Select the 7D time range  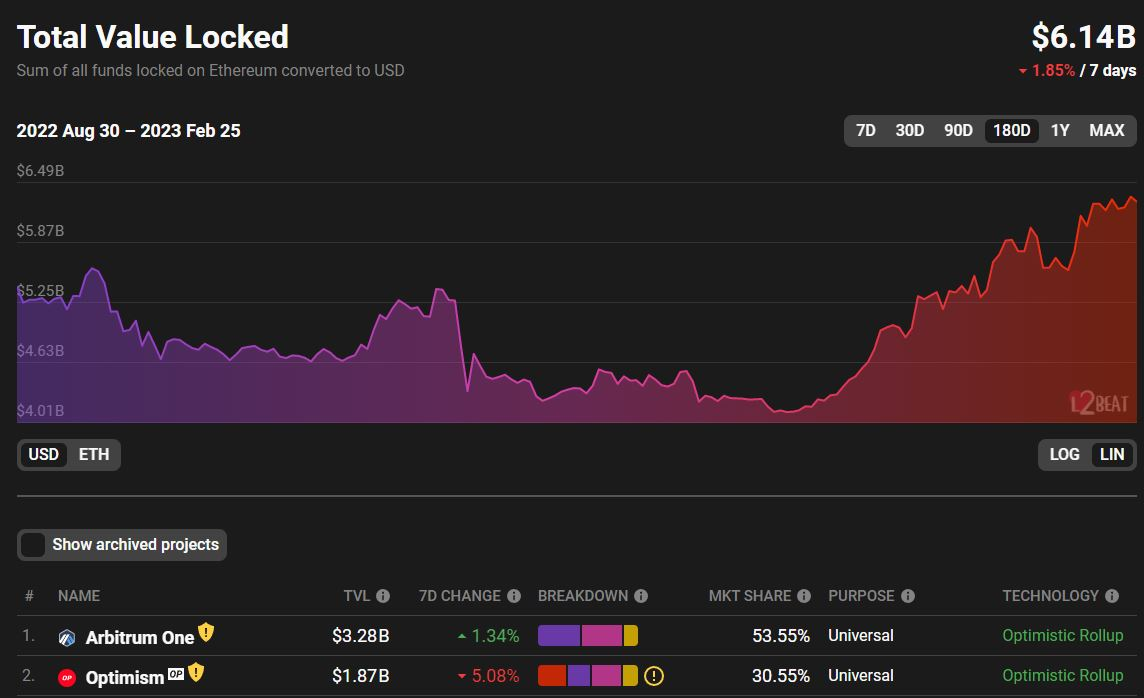[x=866, y=130]
